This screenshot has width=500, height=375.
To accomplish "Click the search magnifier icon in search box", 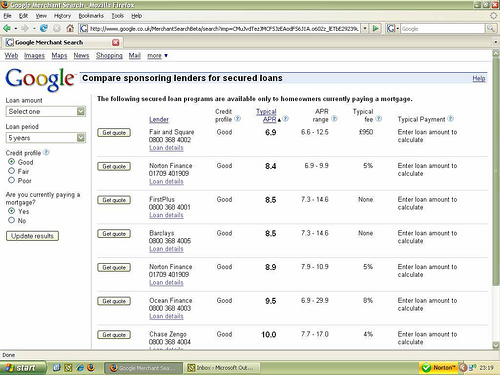I will click(490, 28).
